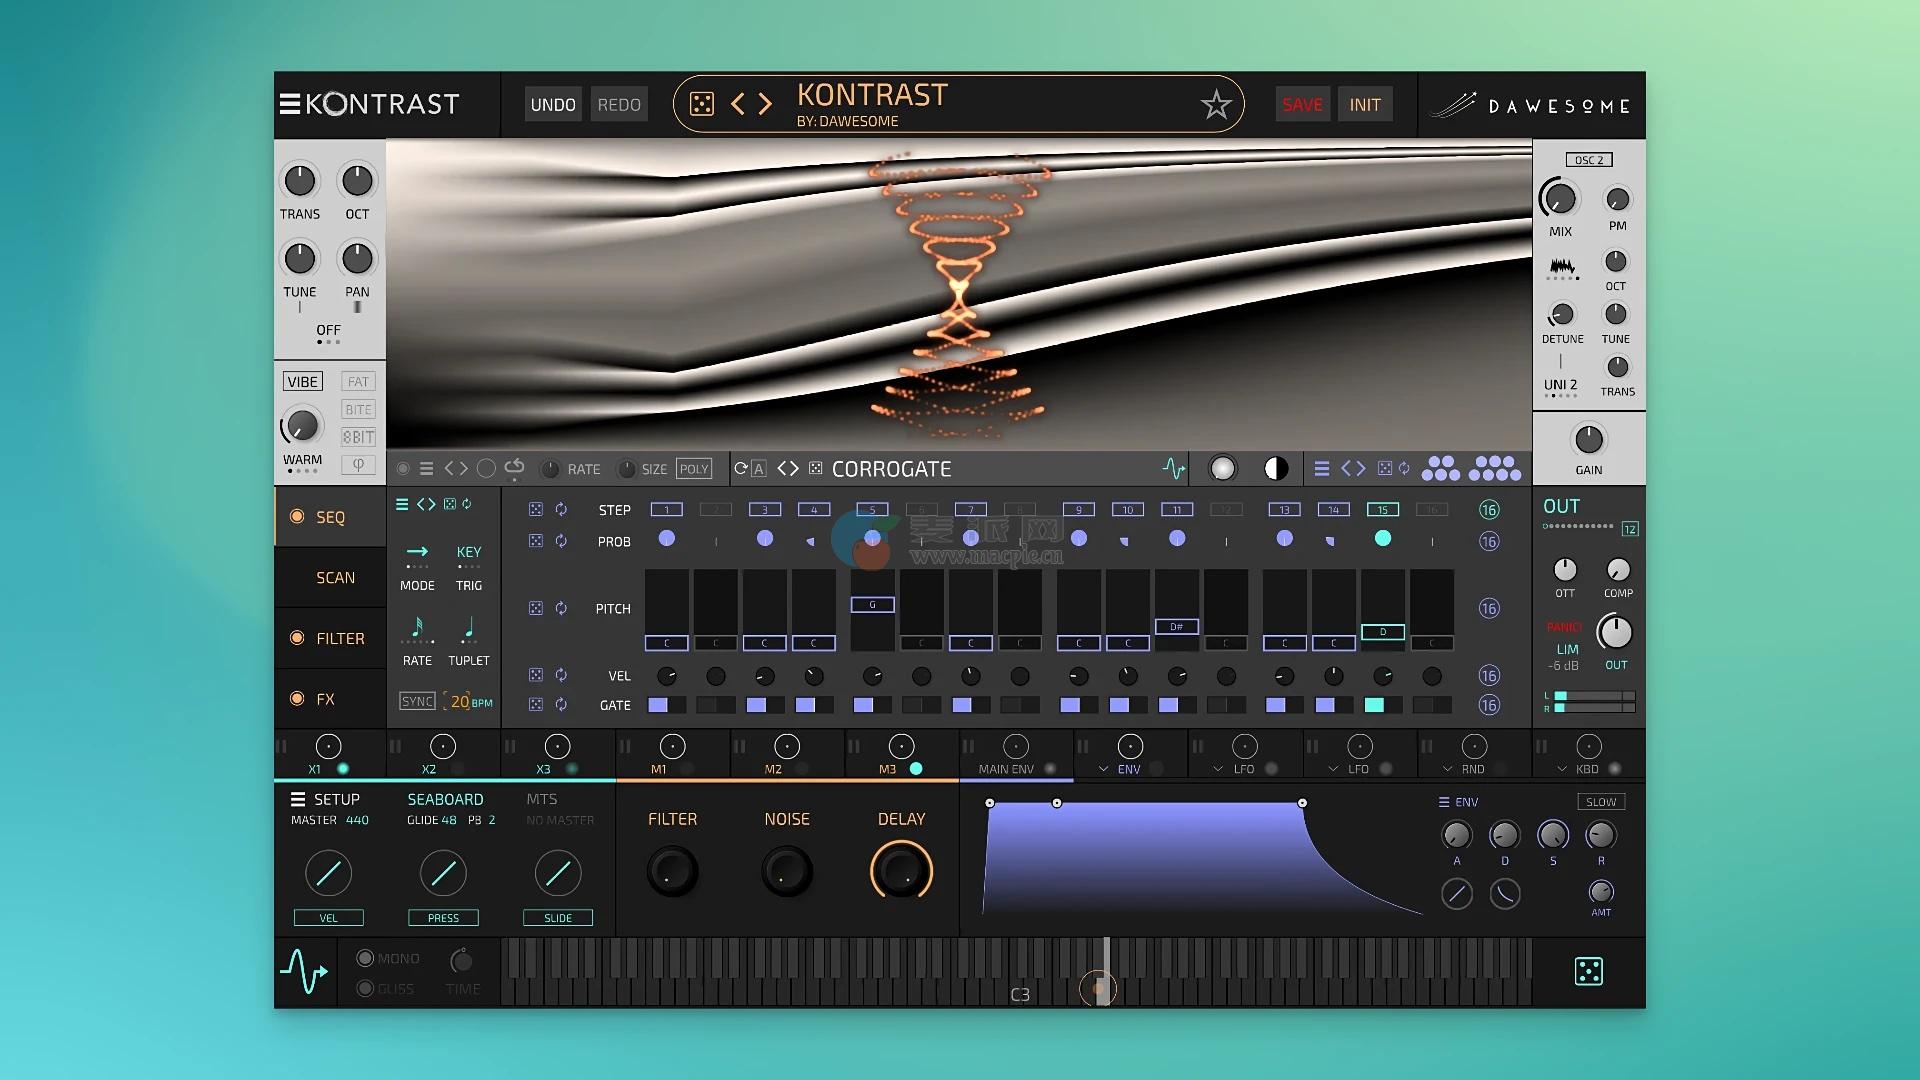Screen dimensions: 1920x1080
Task: Click the large dice icon bottom right
Action: [x=1588, y=971]
